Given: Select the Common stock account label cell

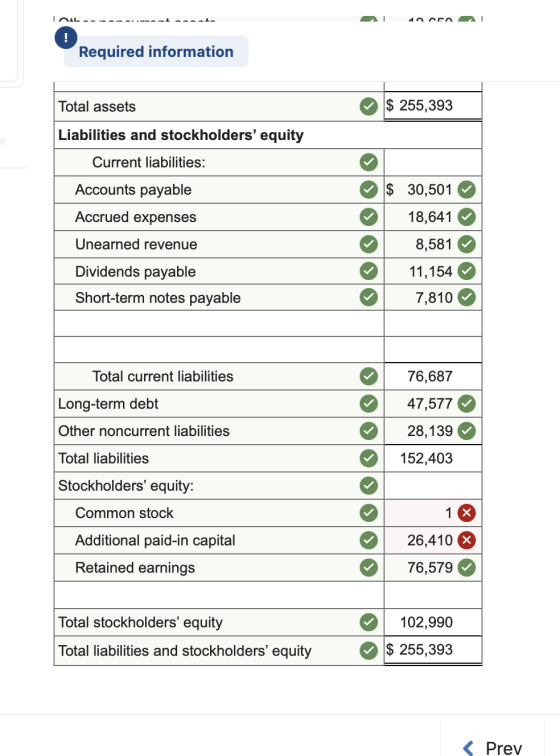Looking at the screenshot, I should point(219,513).
